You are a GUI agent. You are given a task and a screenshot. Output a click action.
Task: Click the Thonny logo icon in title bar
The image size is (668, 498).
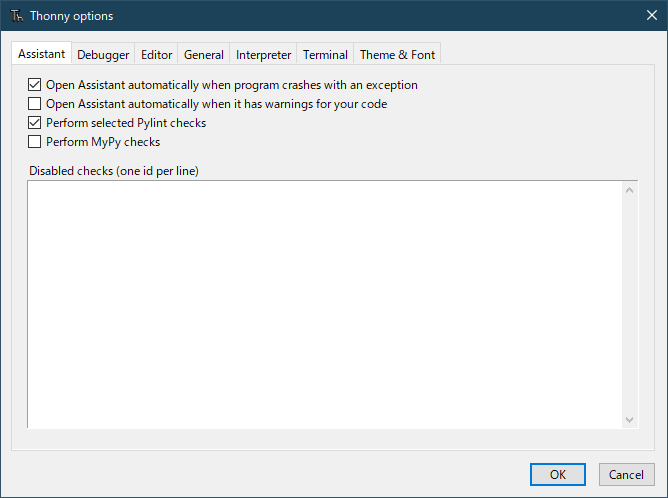17,16
